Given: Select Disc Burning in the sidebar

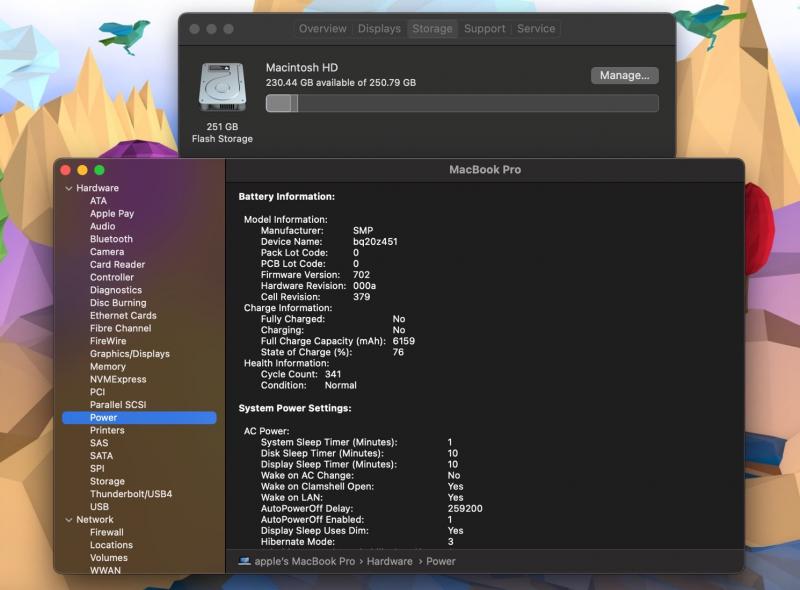Looking at the screenshot, I should coord(118,303).
